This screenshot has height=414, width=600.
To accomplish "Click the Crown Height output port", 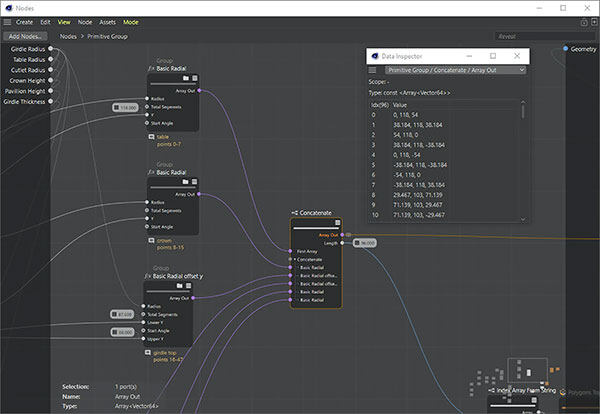I will 49,80.
